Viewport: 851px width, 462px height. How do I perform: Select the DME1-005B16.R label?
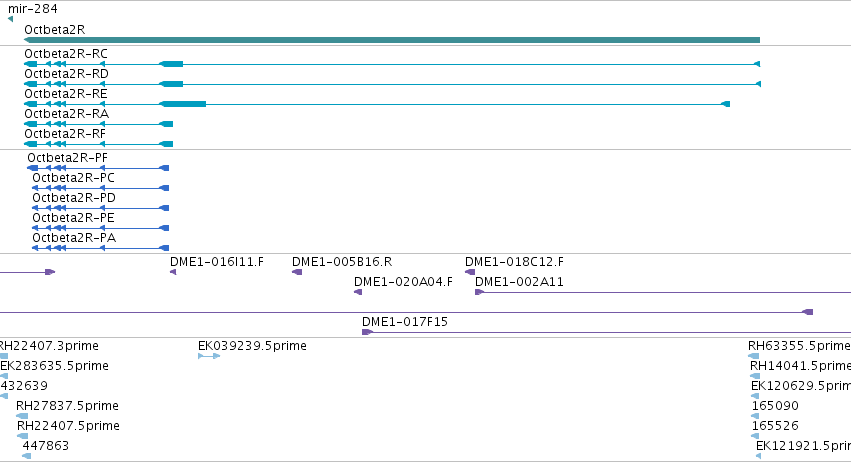[342, 262]
